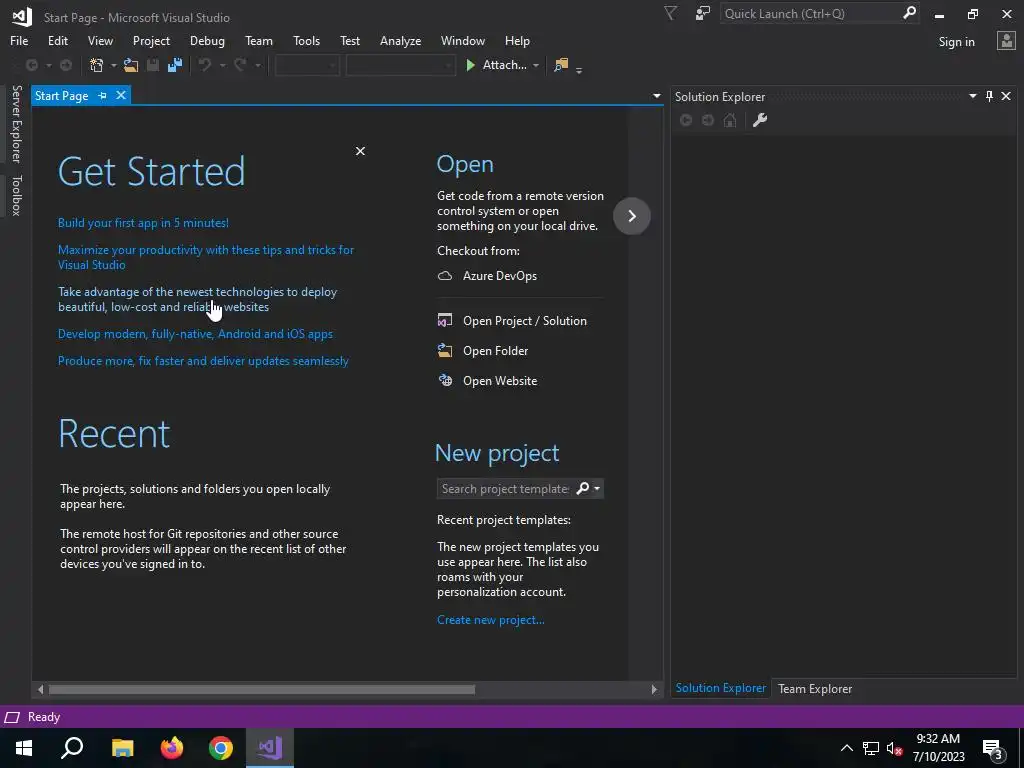Open the Redo history dropdown arrow
Viewport: 1024px width, 768px height.
(x=257, y=65)
